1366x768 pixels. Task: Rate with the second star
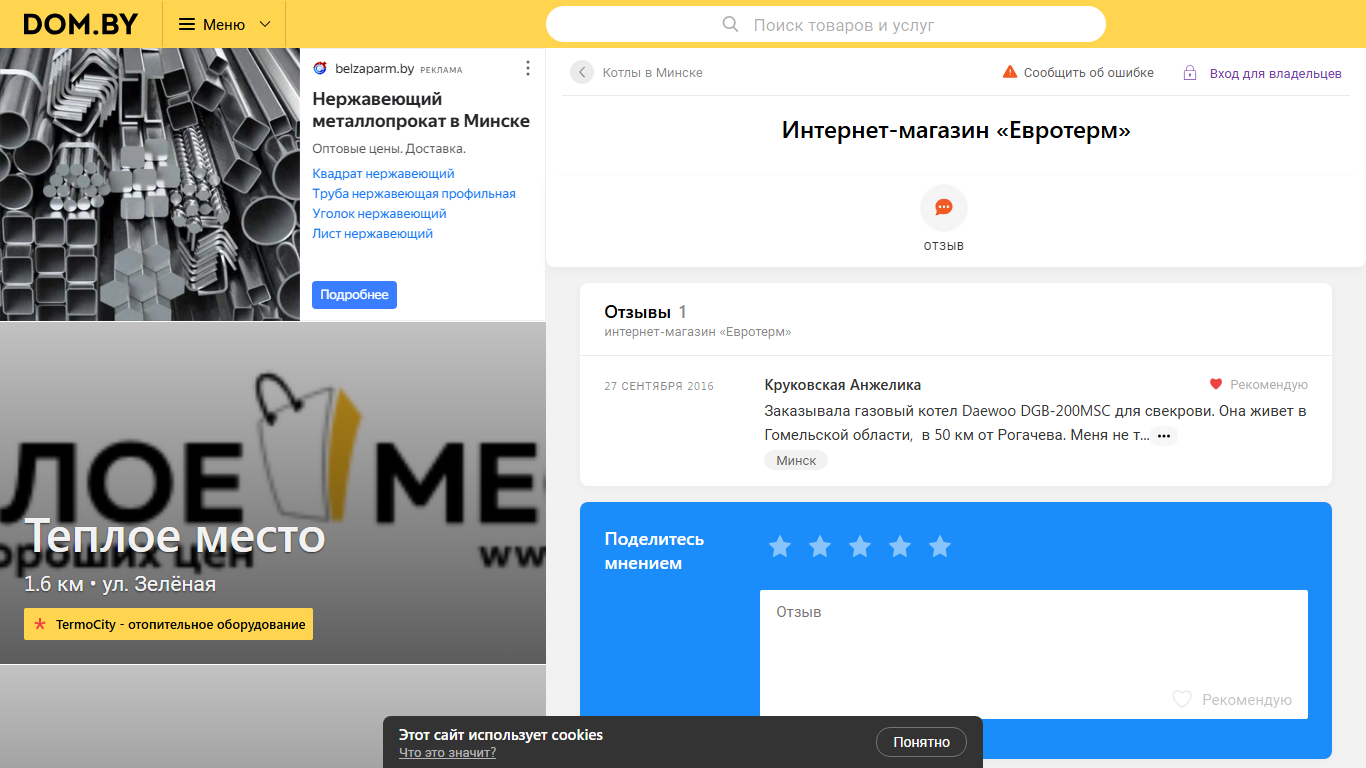(820, 547)
